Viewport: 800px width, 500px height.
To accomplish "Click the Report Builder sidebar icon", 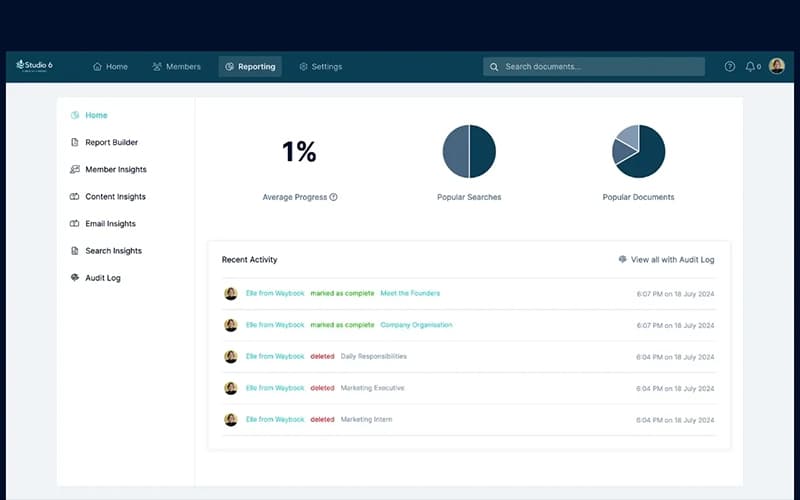I will 75,143.
